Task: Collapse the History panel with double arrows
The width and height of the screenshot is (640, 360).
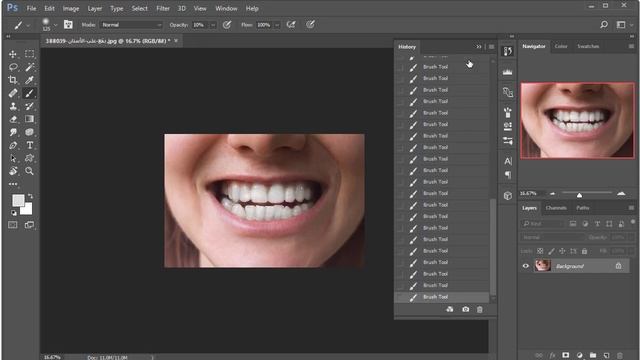Action: click(x=479, y=47)
